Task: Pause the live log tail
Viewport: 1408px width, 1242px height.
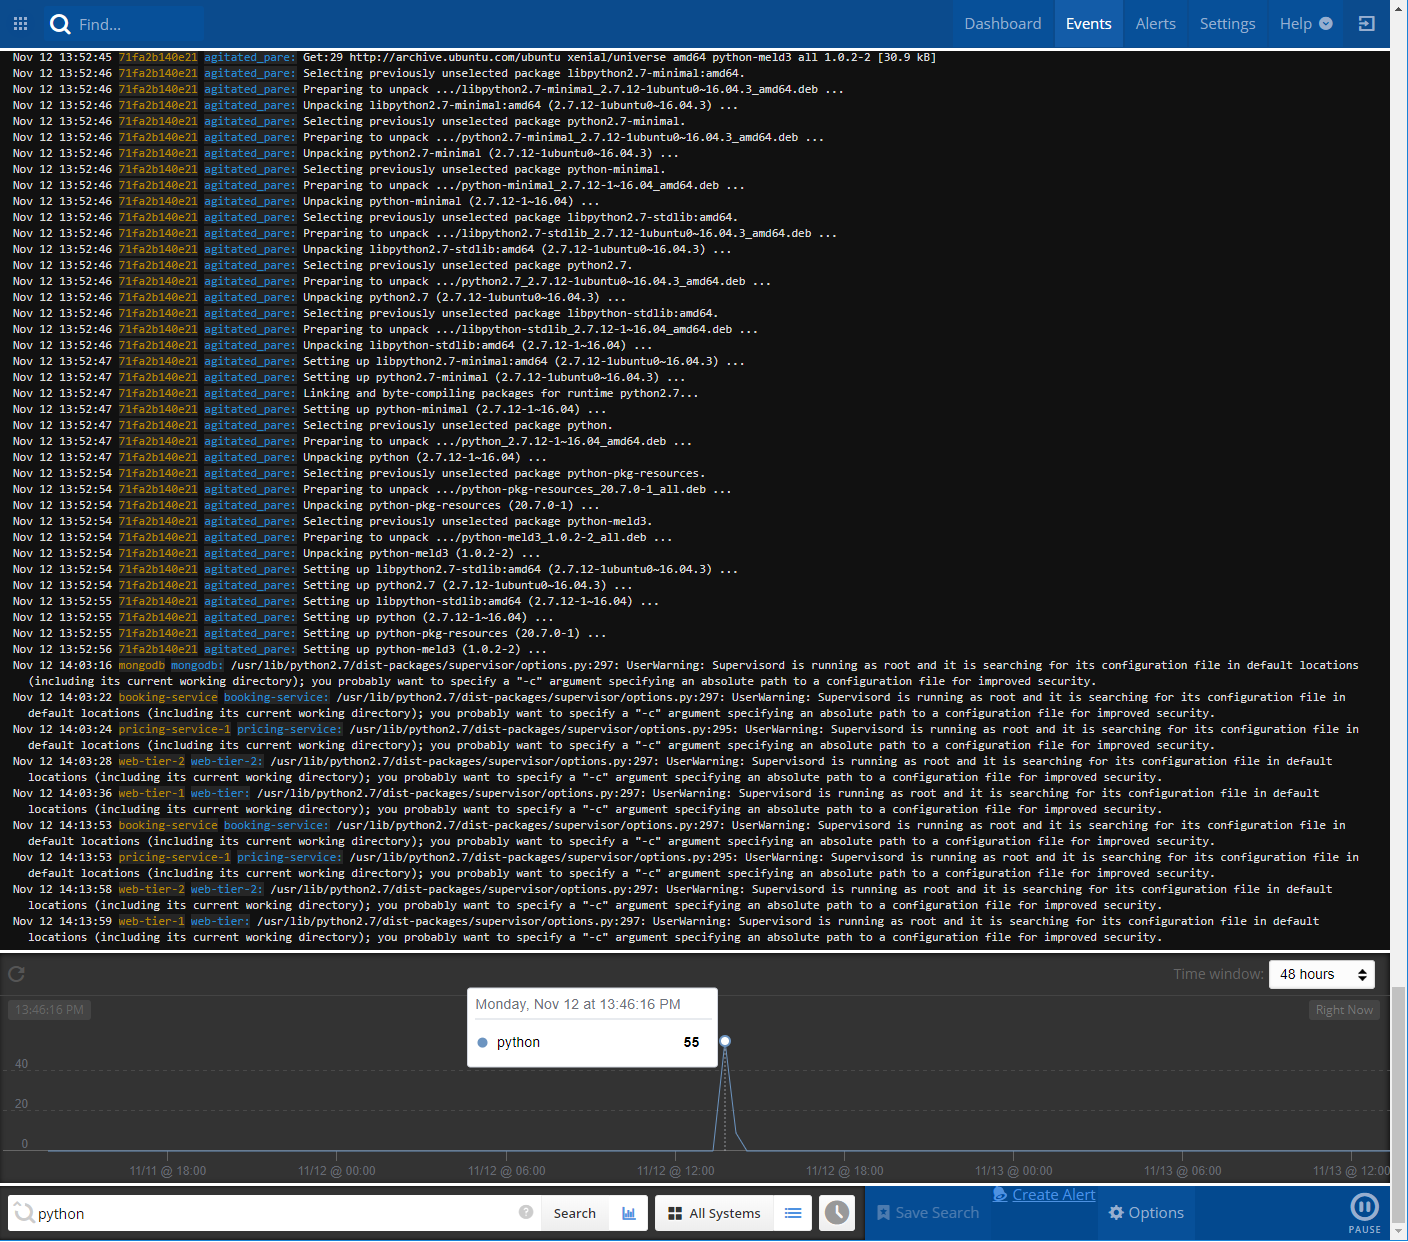Action: point(1365,1208)
